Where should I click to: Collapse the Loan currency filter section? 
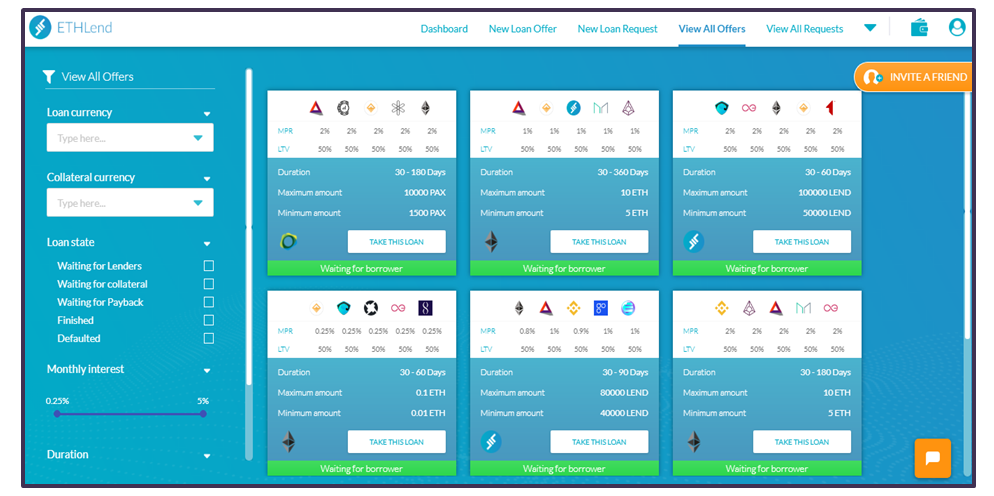pos(207,114)
